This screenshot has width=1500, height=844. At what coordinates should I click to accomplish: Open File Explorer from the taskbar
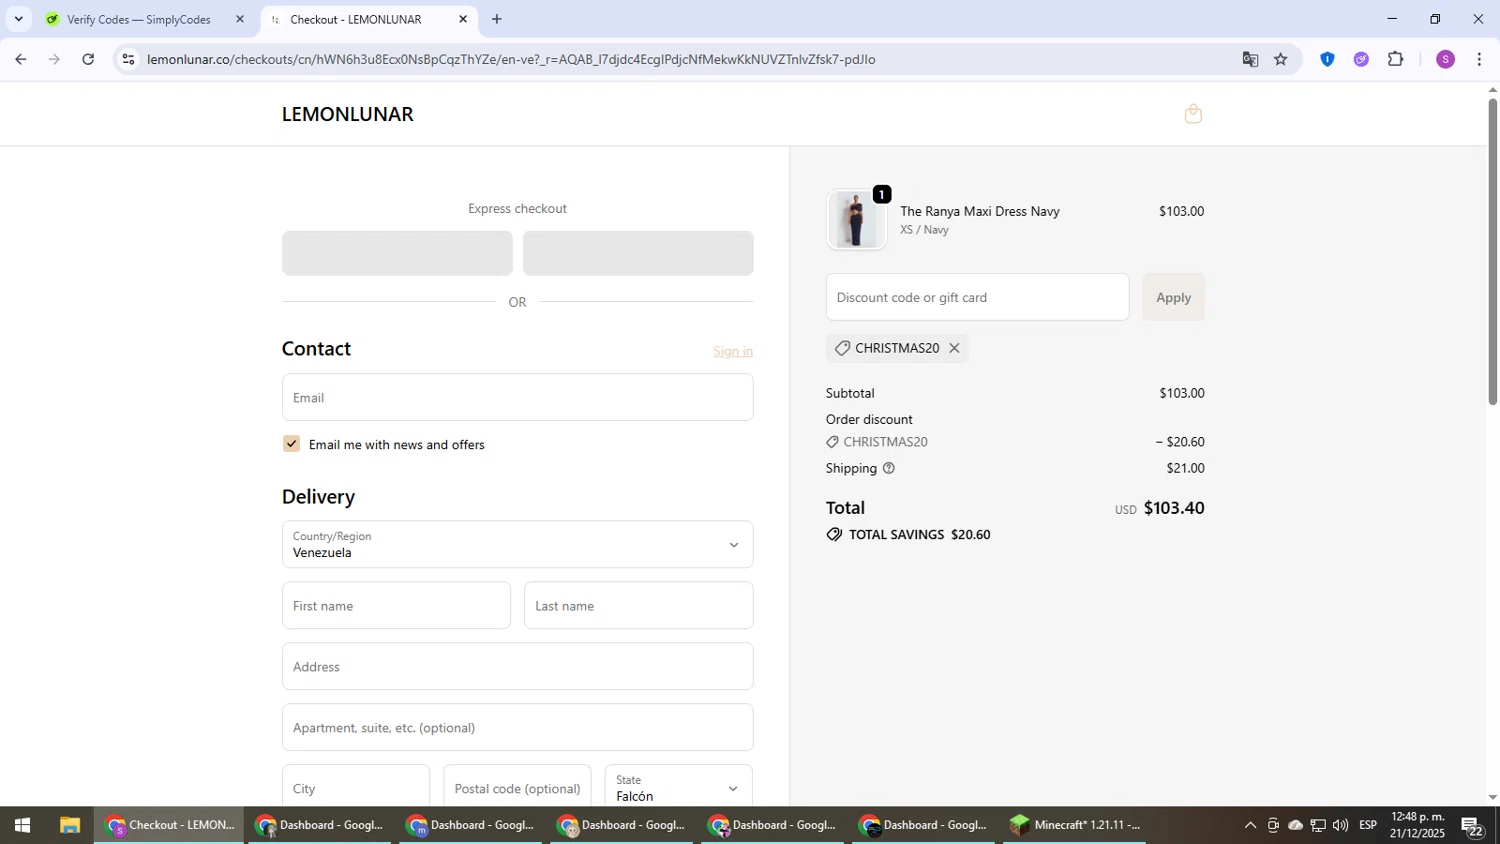(69, 825)
